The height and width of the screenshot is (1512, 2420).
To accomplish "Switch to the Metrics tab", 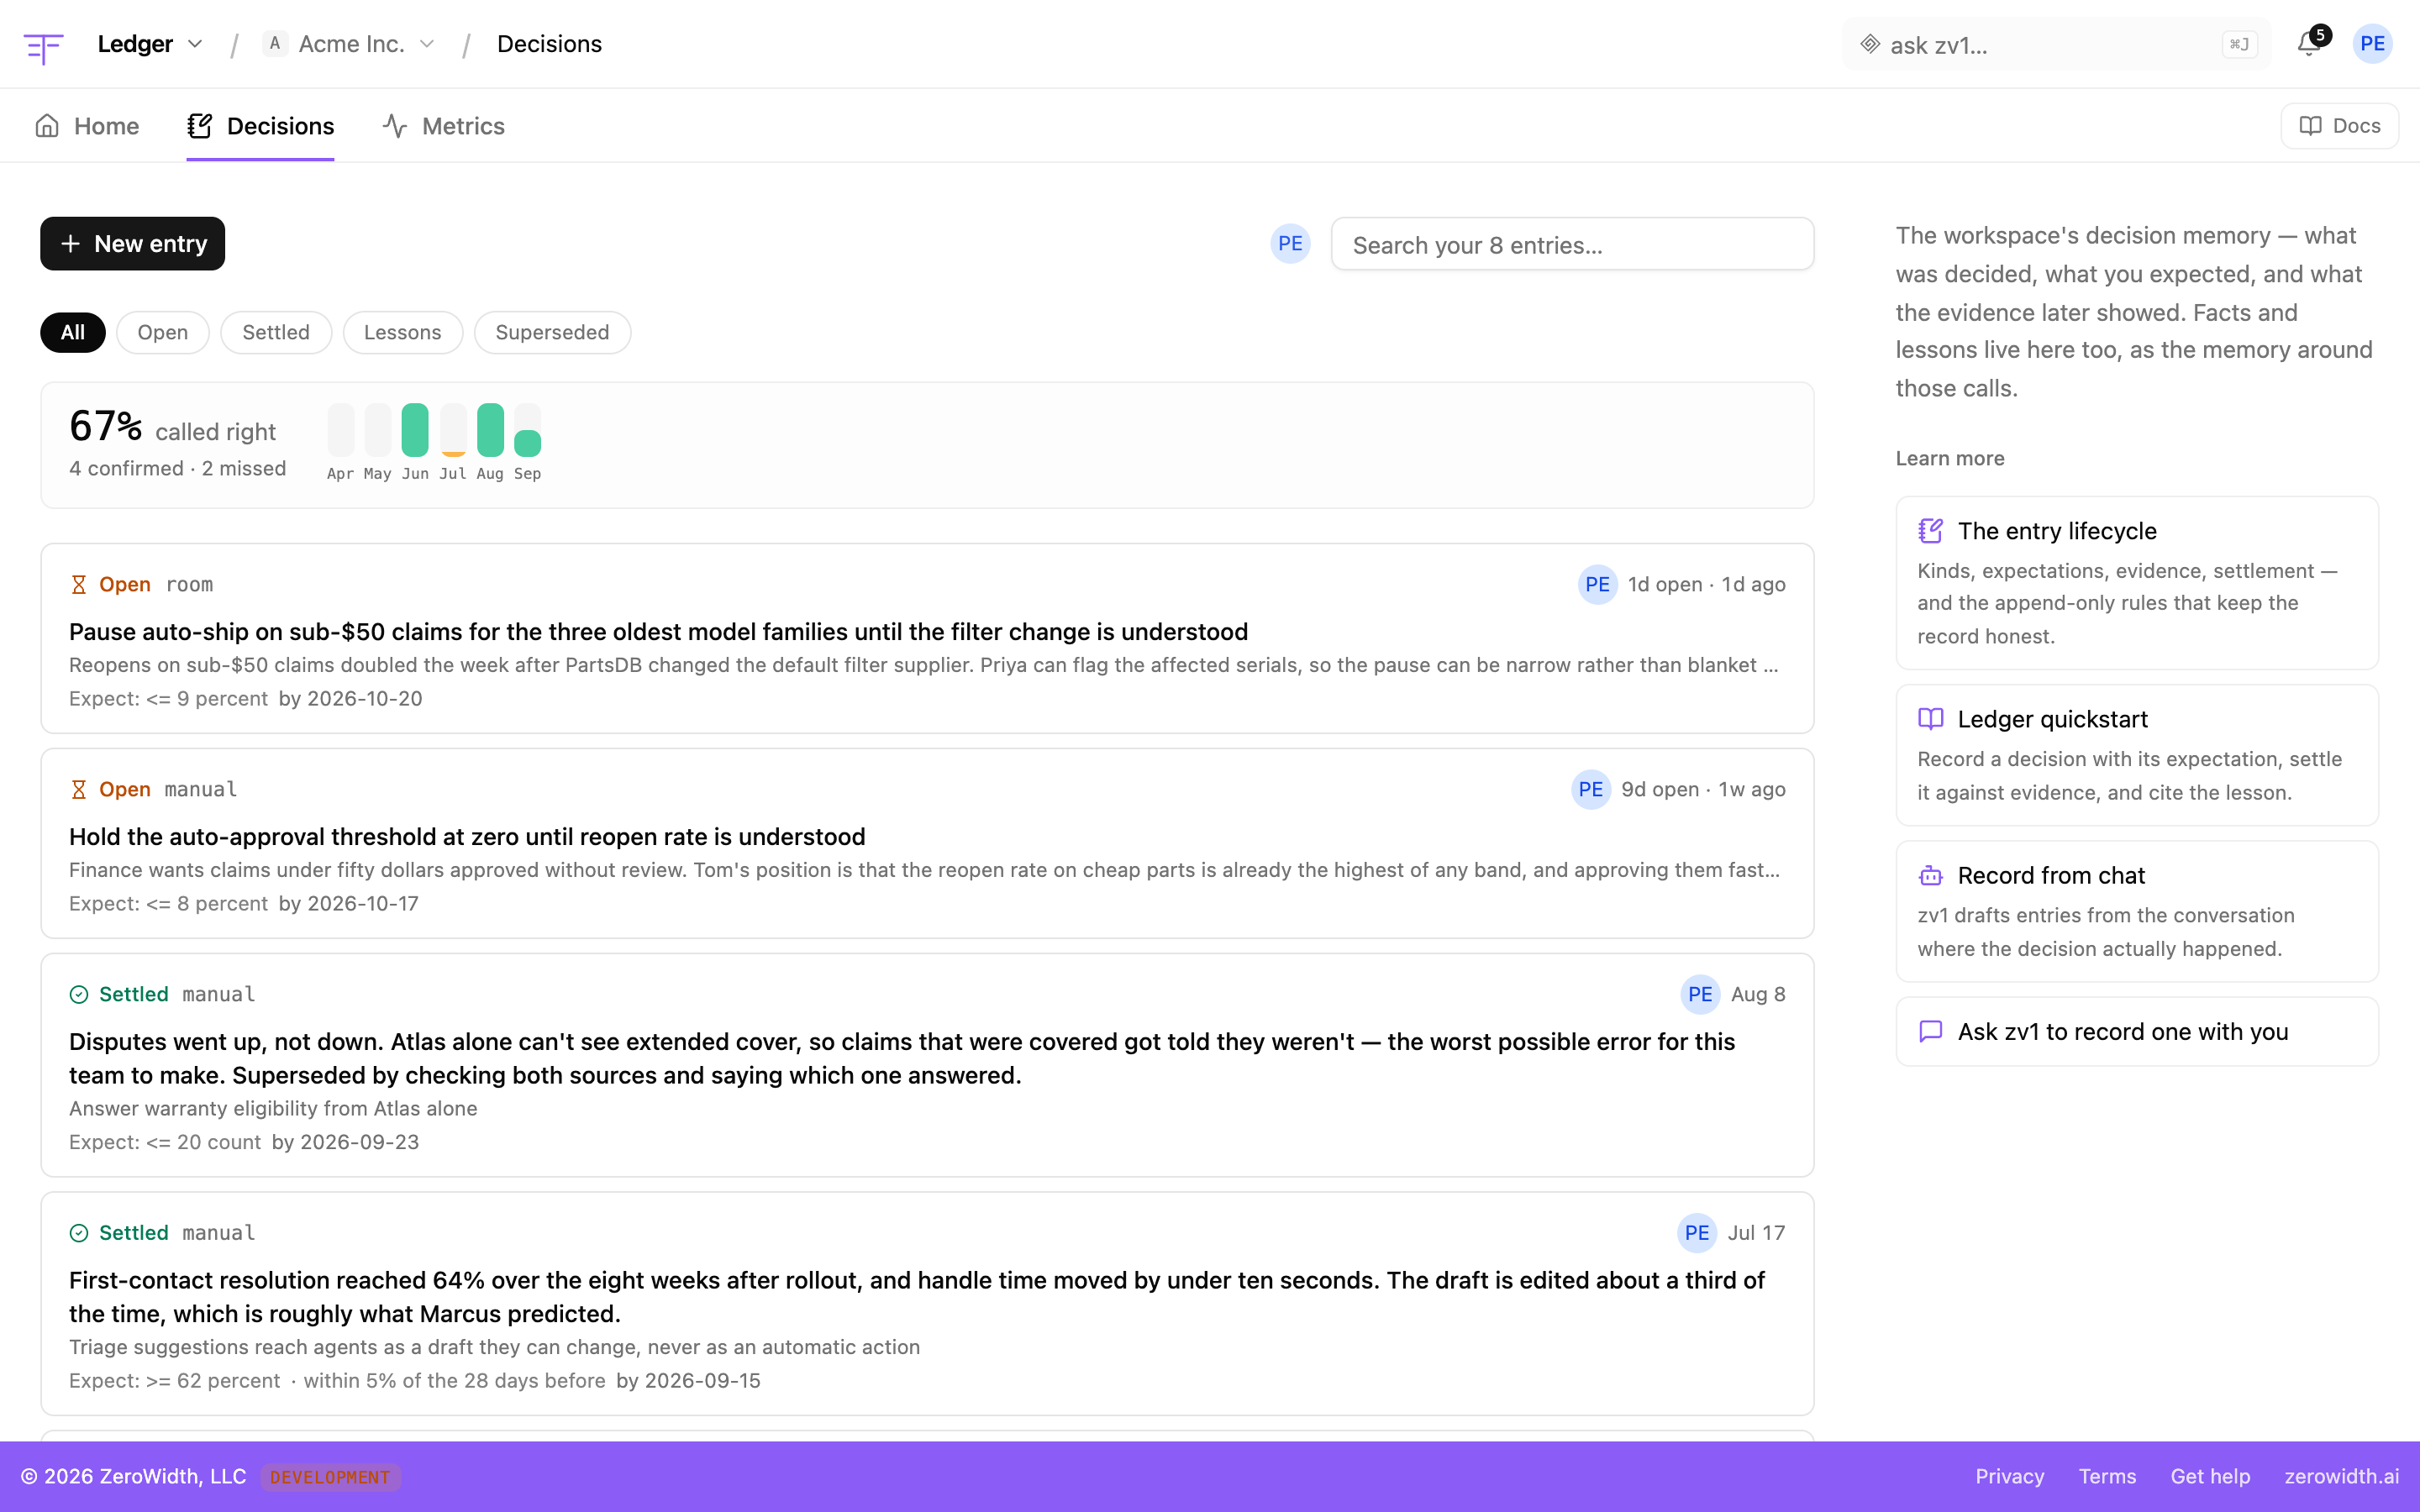I will click(x=443, y=126).
